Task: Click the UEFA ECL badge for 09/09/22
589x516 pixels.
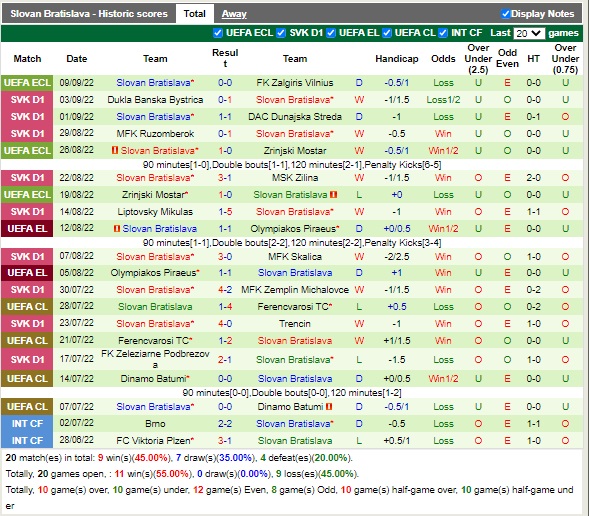Action: (27, 83)
